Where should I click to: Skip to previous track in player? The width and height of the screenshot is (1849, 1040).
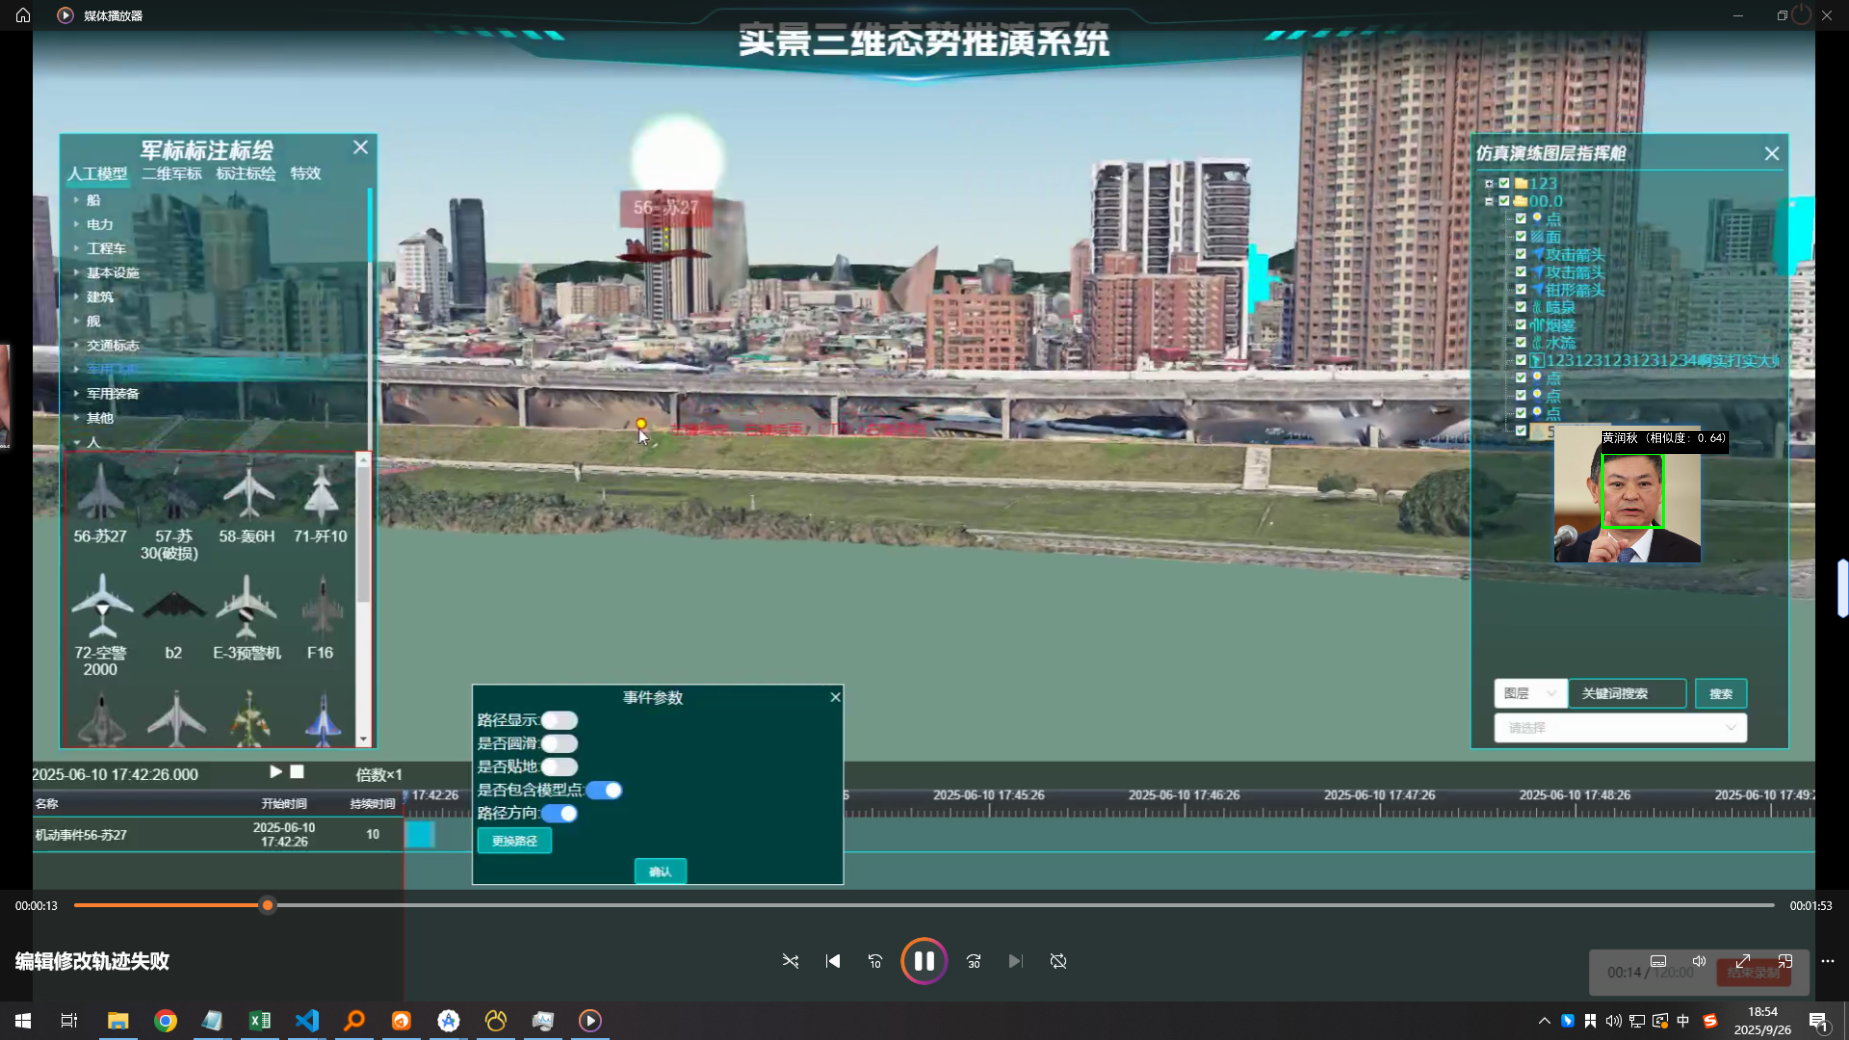(x=833, y=961)
